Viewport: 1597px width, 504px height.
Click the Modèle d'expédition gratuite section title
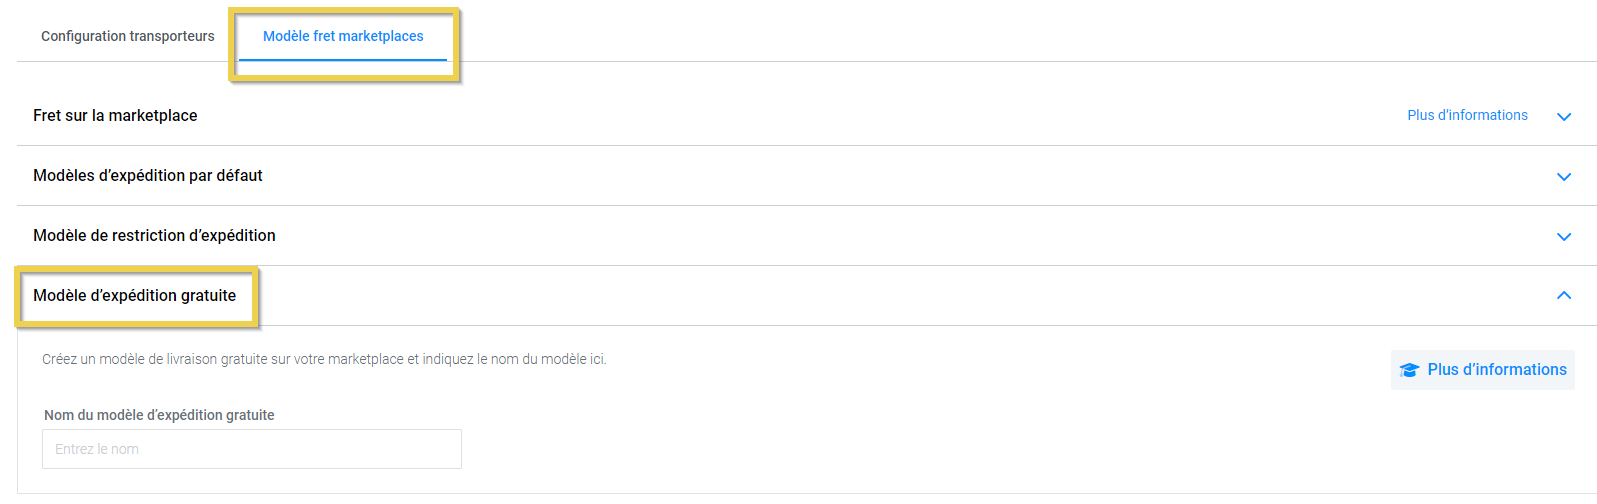pos(135,295)
